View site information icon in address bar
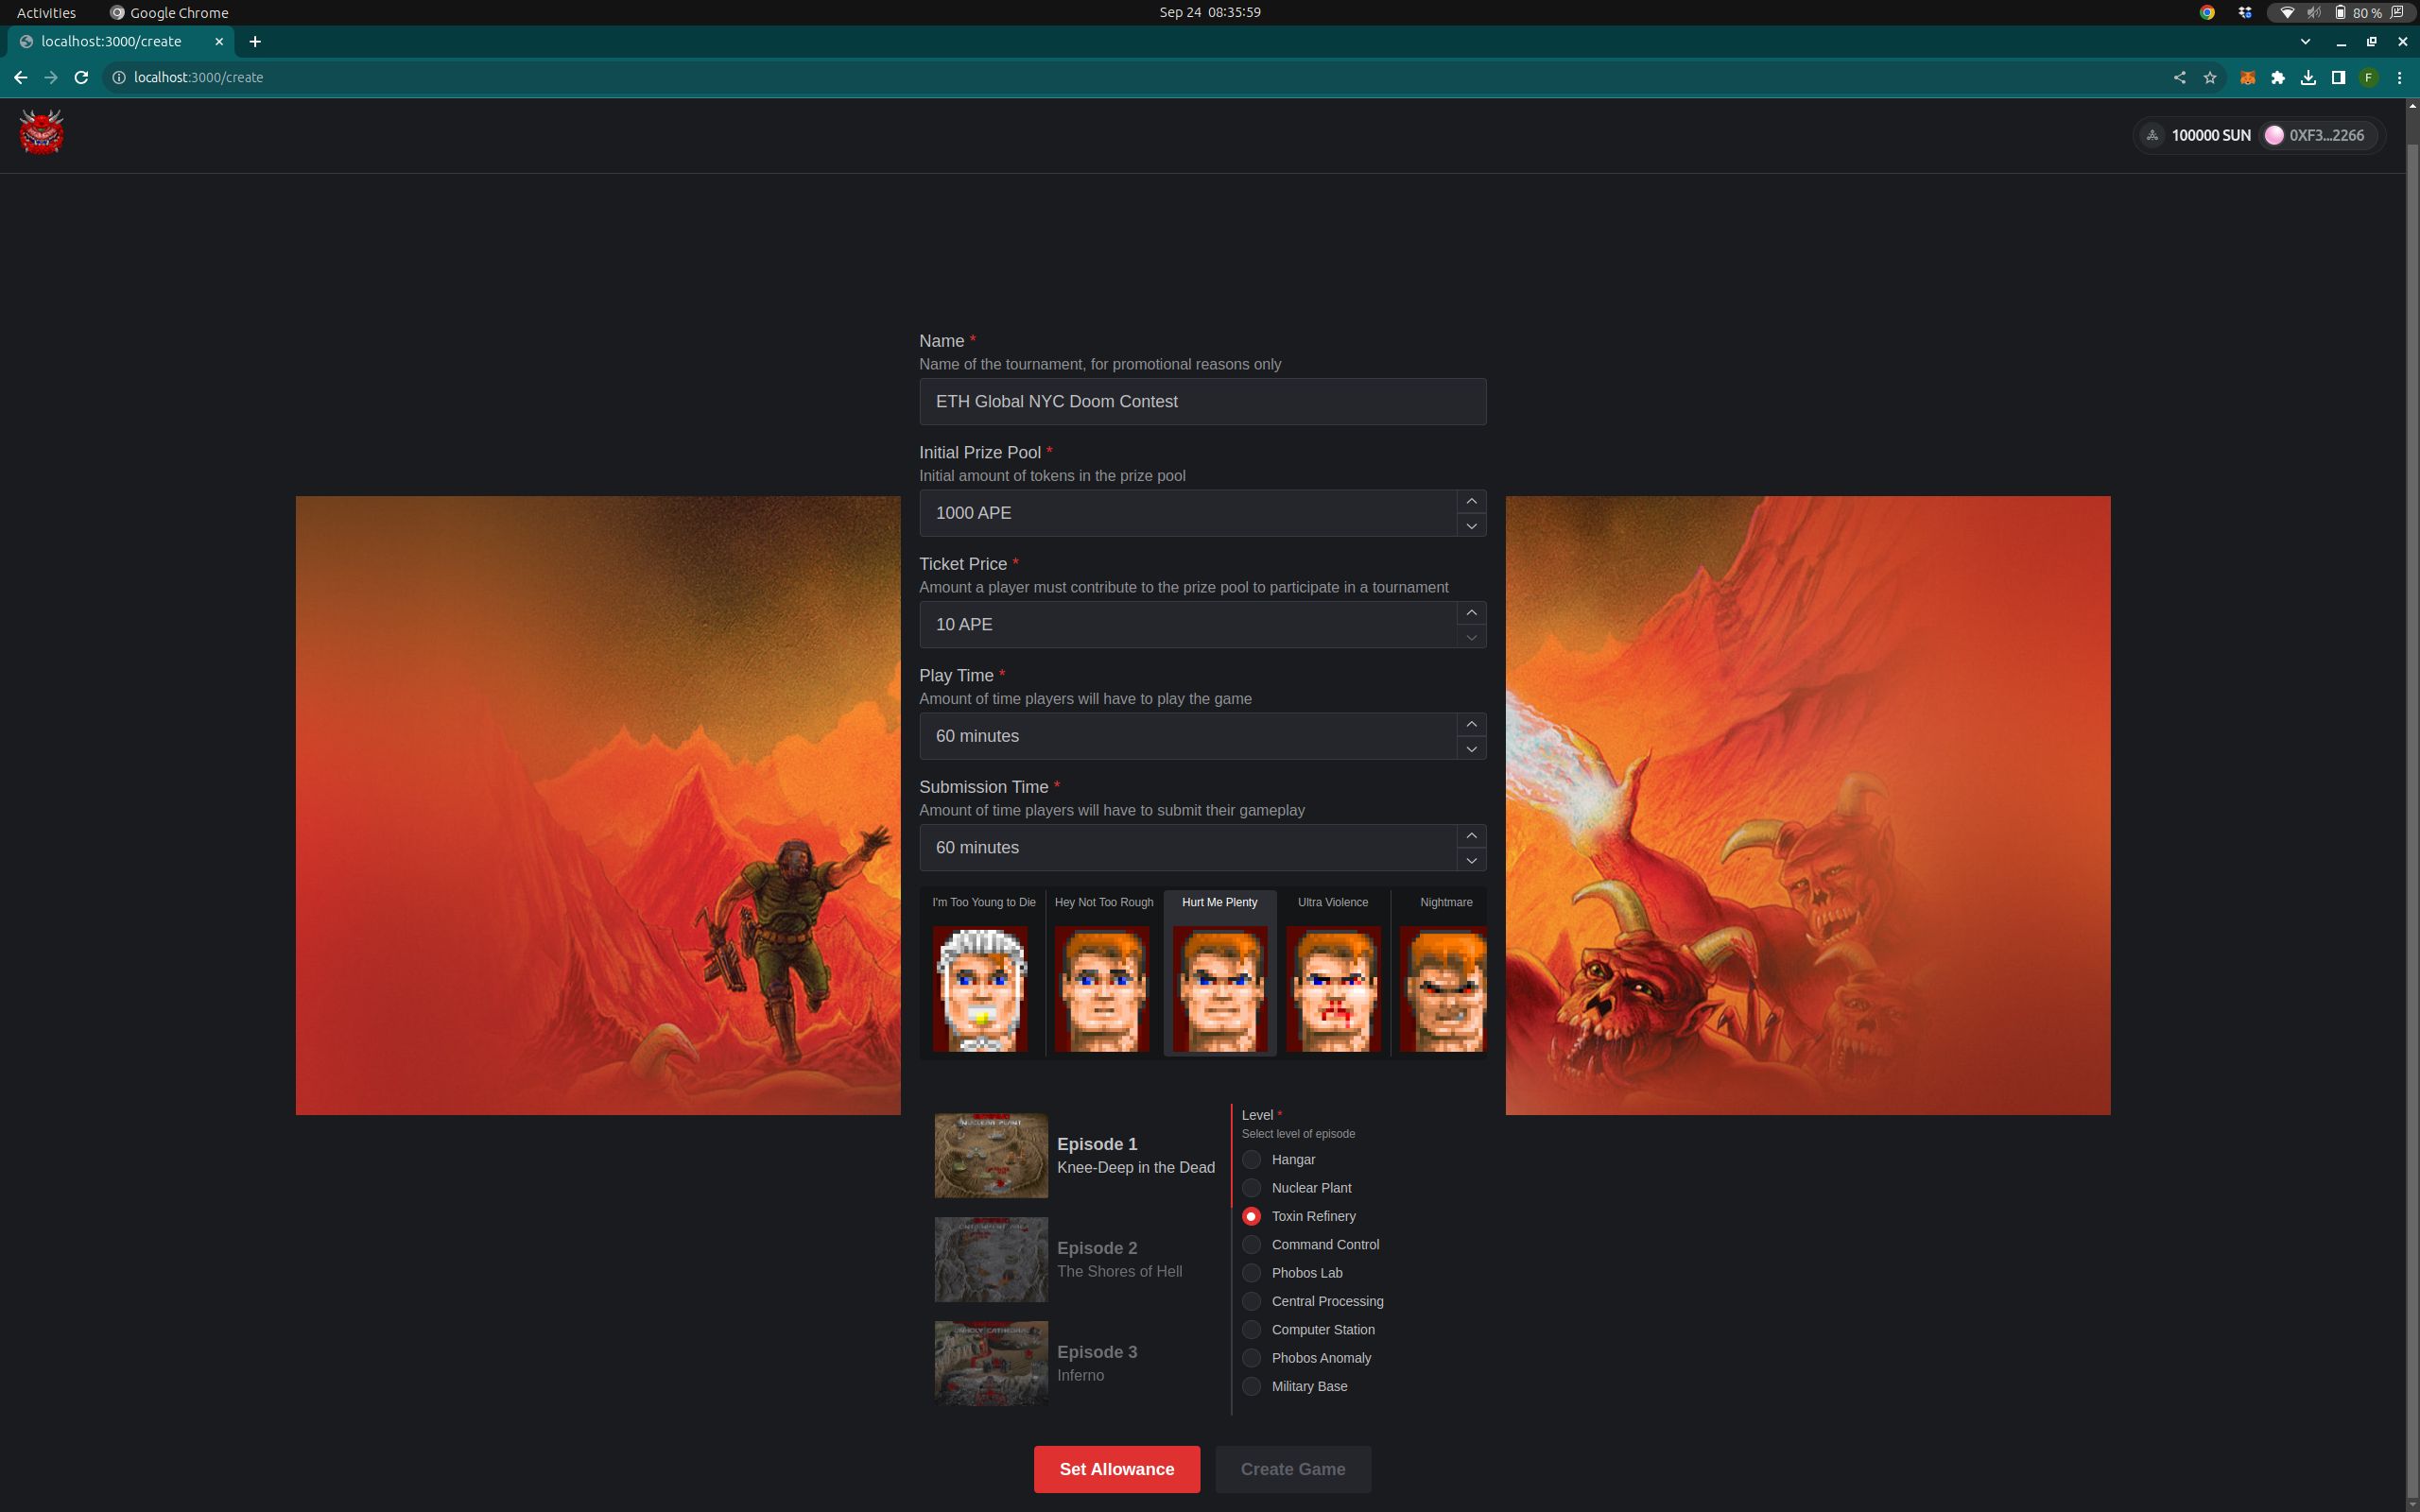This screenshot has width=2420, height=1512. [x=118, y=77]
